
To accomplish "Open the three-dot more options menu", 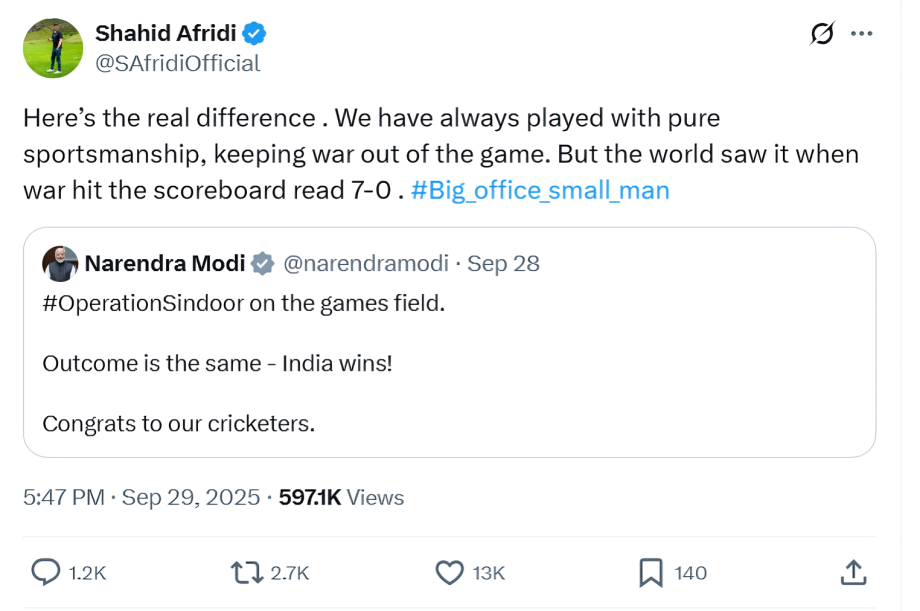I will 861,34.
